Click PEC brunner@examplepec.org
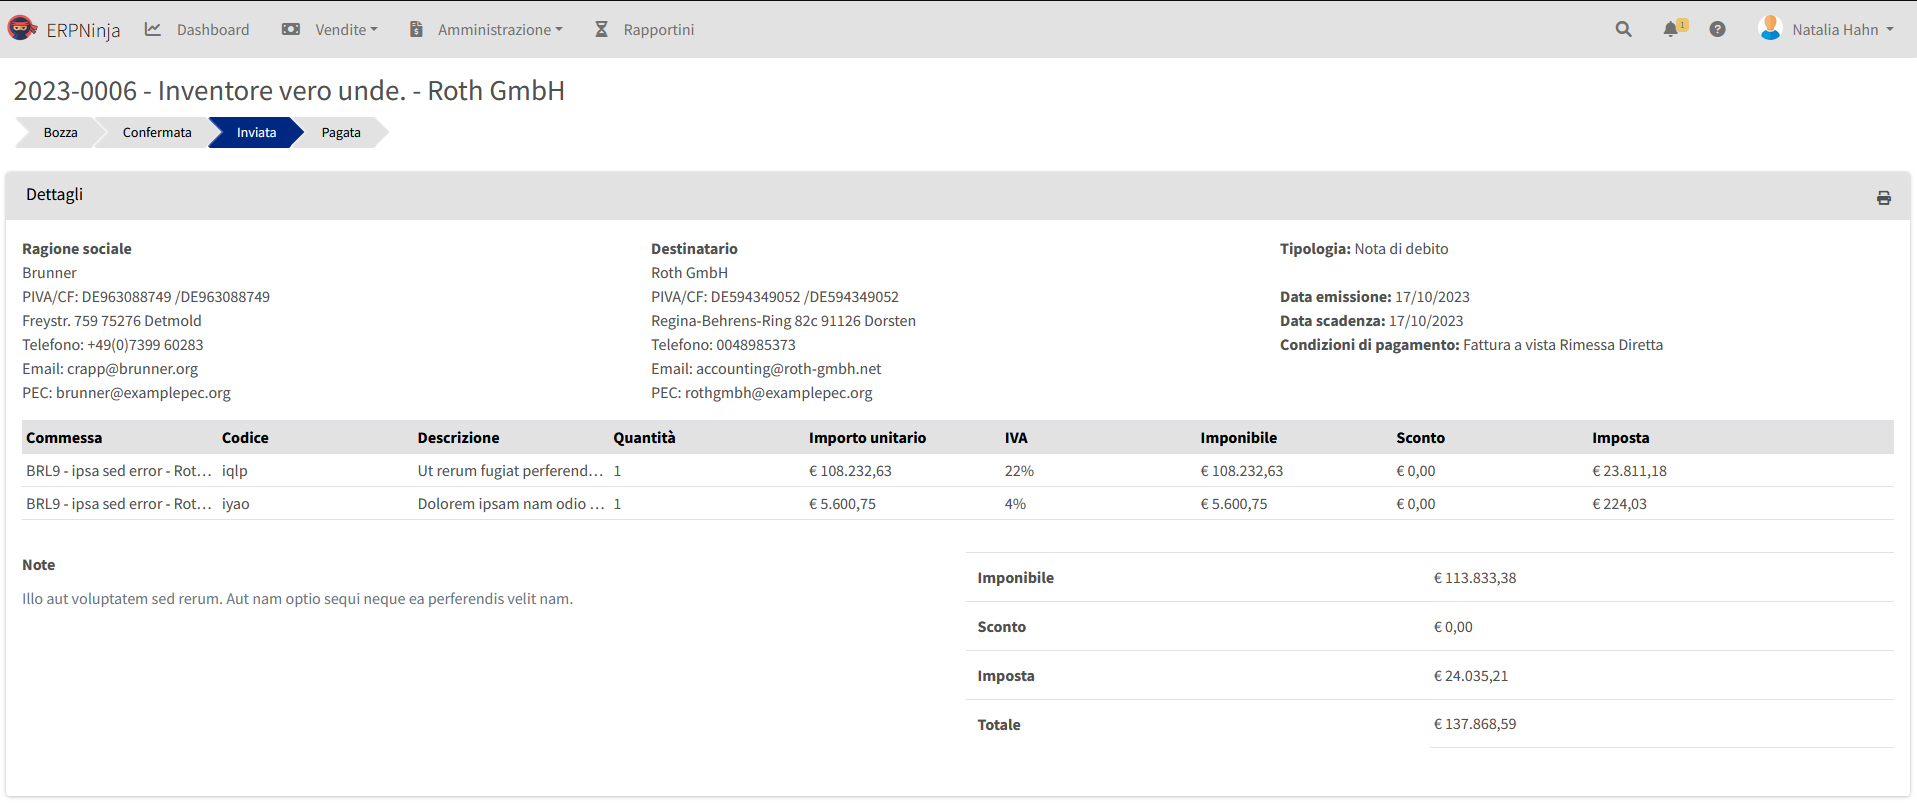The height and width of the screenshot is (809, 1917). pos(143,393)
